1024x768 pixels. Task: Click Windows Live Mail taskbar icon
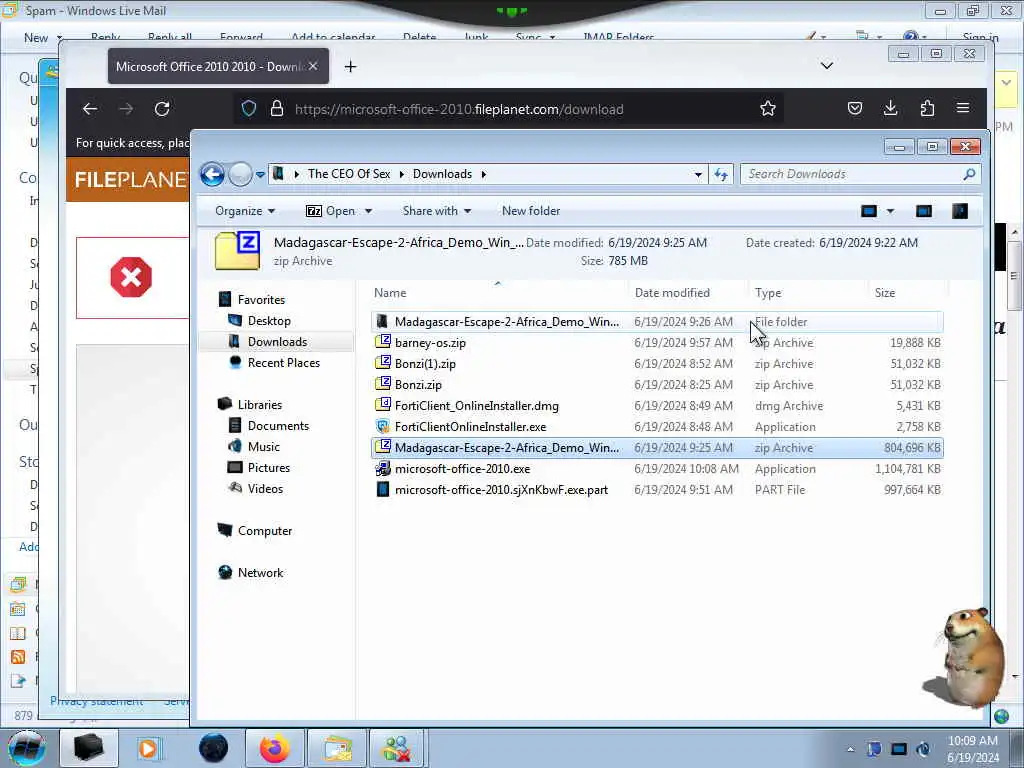(x=337, y=748)
